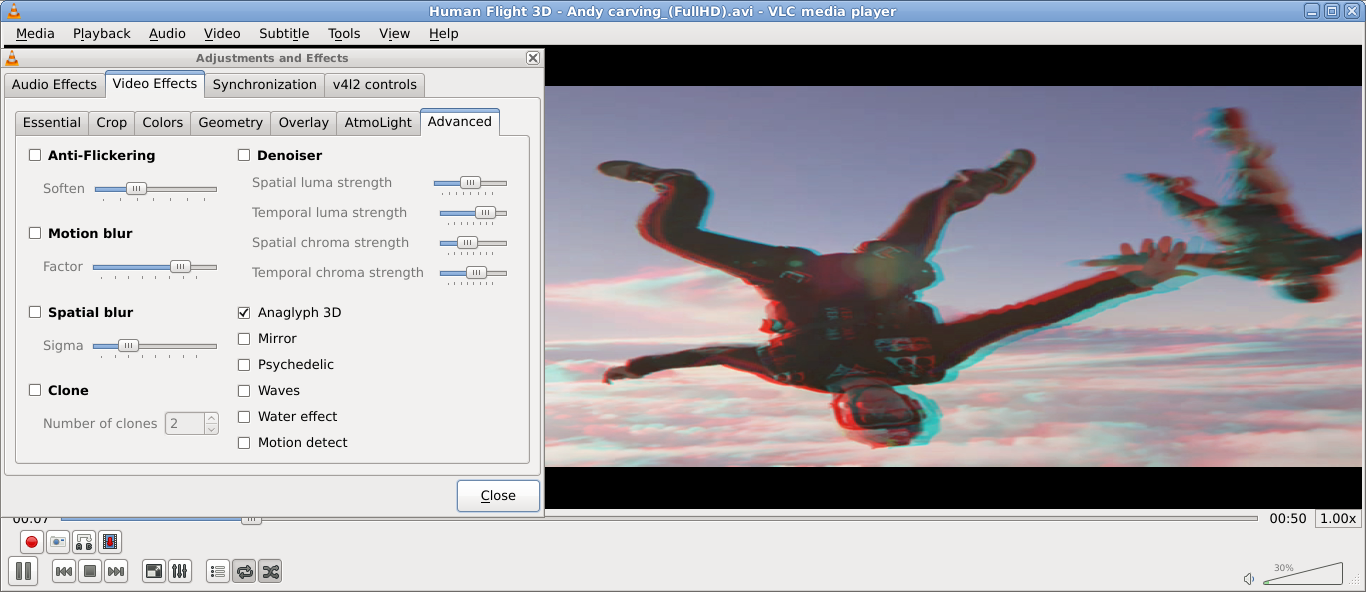This screenshot has height=592, width=1366.
Task: Toggle random shuffle playback
Action: coord(270,571)
